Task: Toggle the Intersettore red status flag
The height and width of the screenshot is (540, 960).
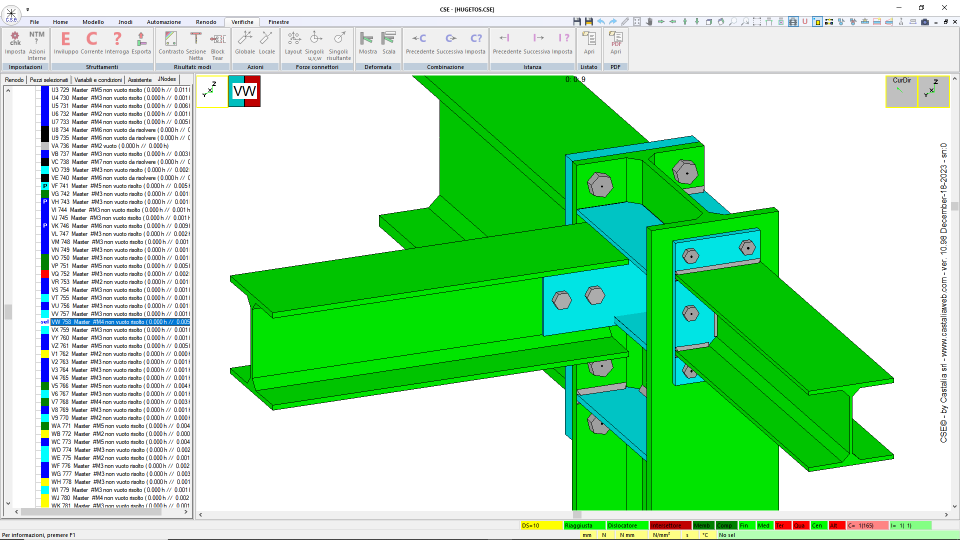Action: 670,526
